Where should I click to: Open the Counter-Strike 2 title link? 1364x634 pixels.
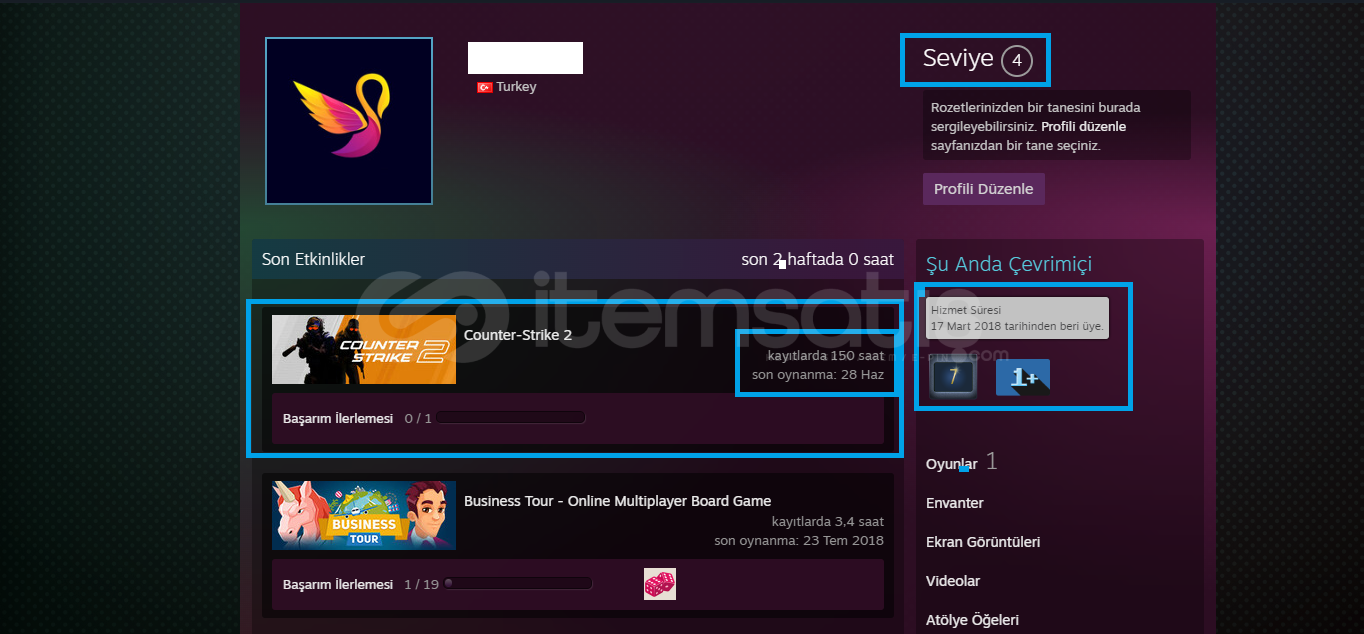click(518, 335)
